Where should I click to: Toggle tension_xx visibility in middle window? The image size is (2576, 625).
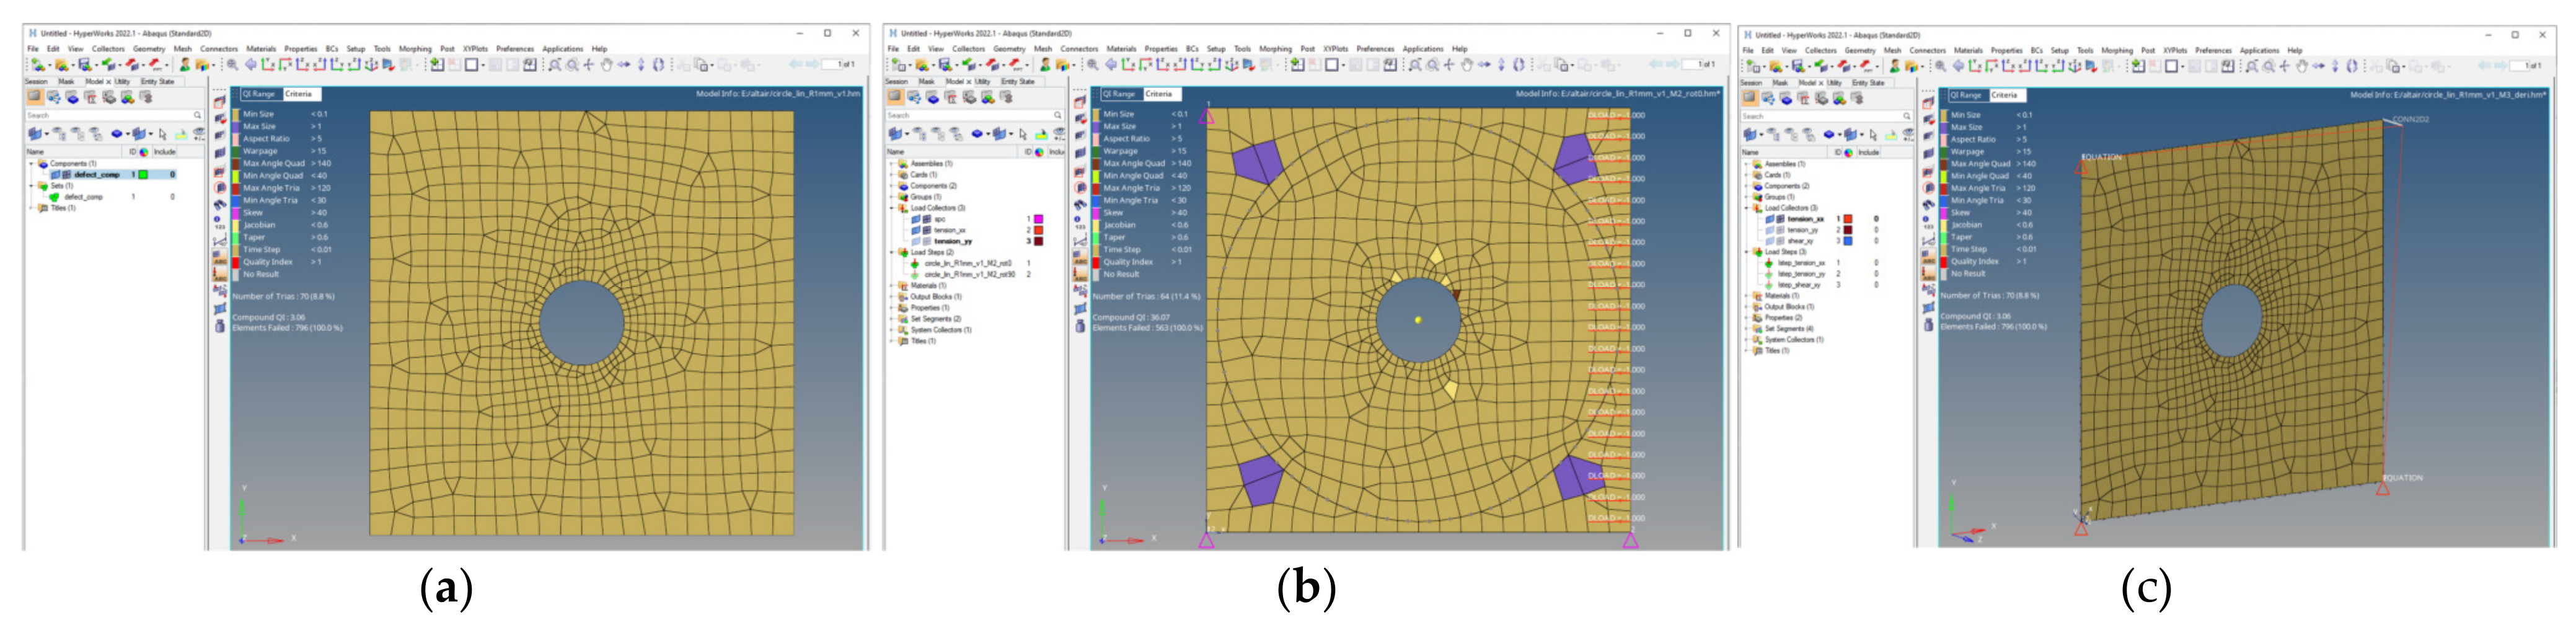tap(916, 230)
